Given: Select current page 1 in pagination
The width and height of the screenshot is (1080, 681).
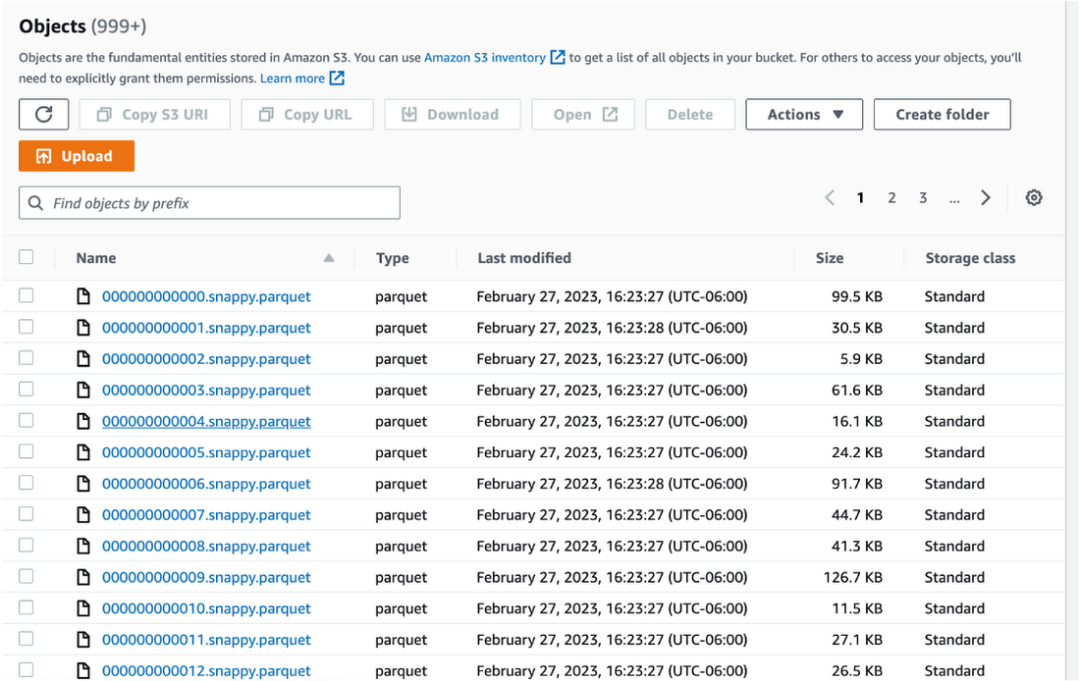Looking at the screenshot, I should (x=860, y=198).
